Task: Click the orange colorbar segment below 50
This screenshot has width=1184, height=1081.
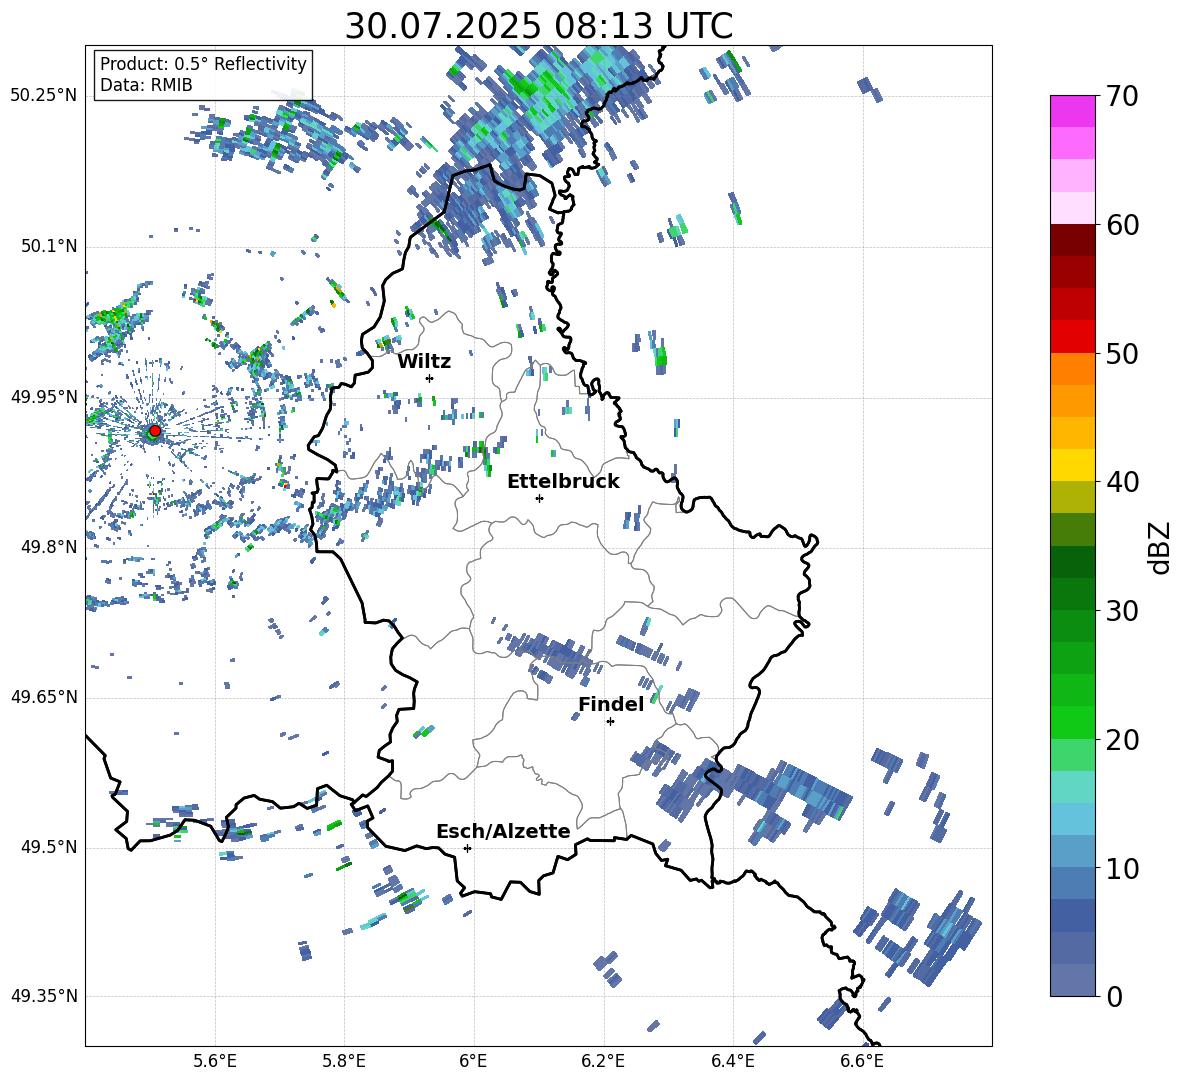Action: 1073,368
